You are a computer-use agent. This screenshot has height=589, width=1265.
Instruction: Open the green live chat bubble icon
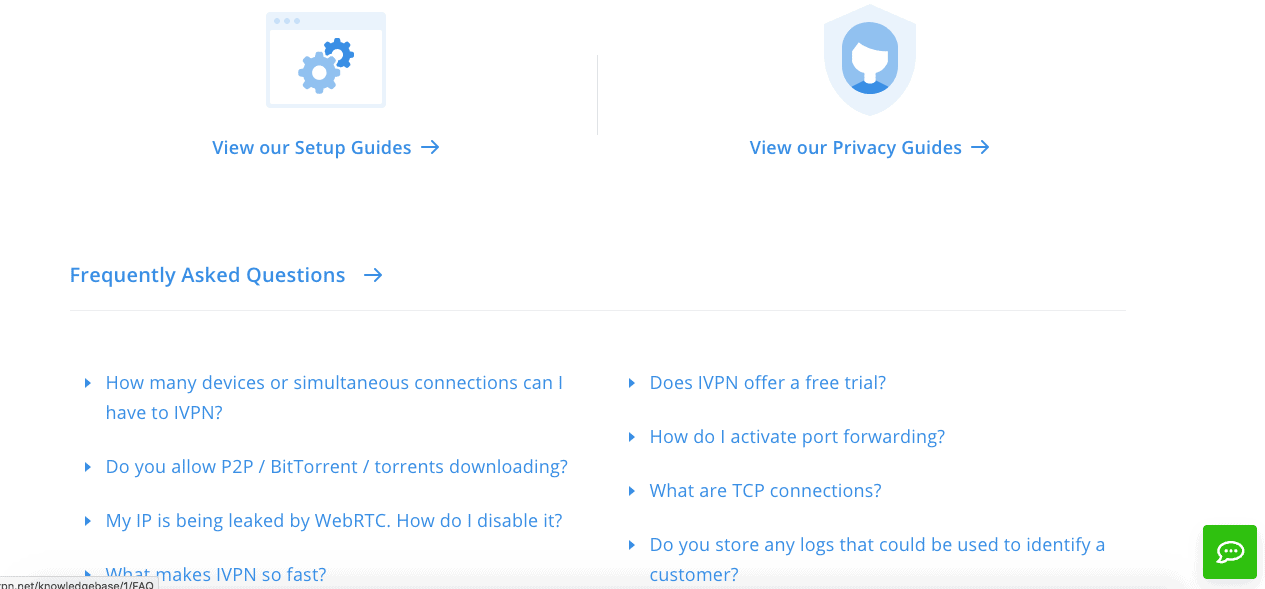click(1230, 552)
